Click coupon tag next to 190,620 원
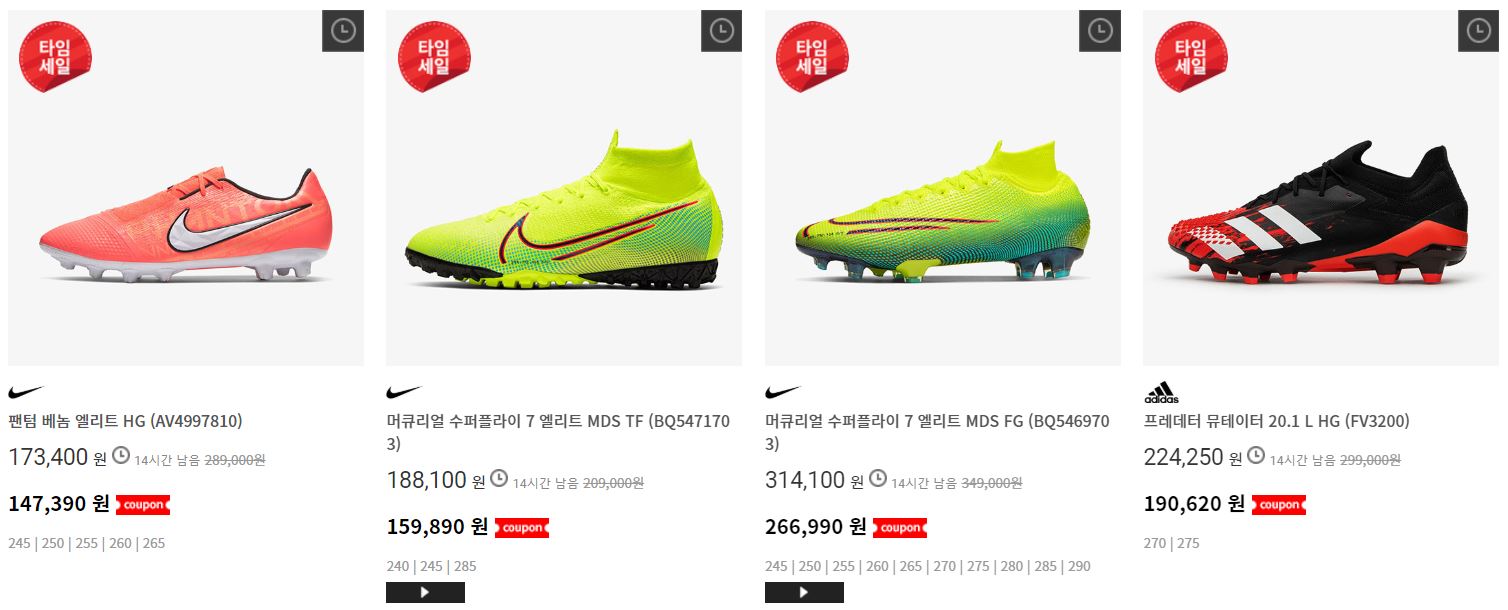This screenshot has width=1508, height=610. 1279,505
